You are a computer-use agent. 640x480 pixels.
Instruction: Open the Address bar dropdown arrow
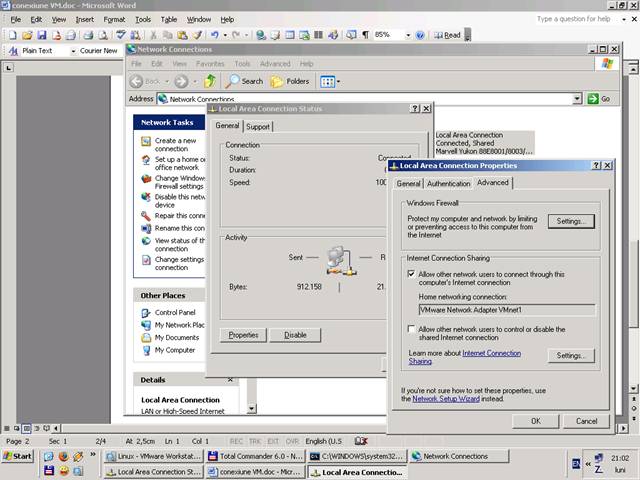(x=577, y=99)
